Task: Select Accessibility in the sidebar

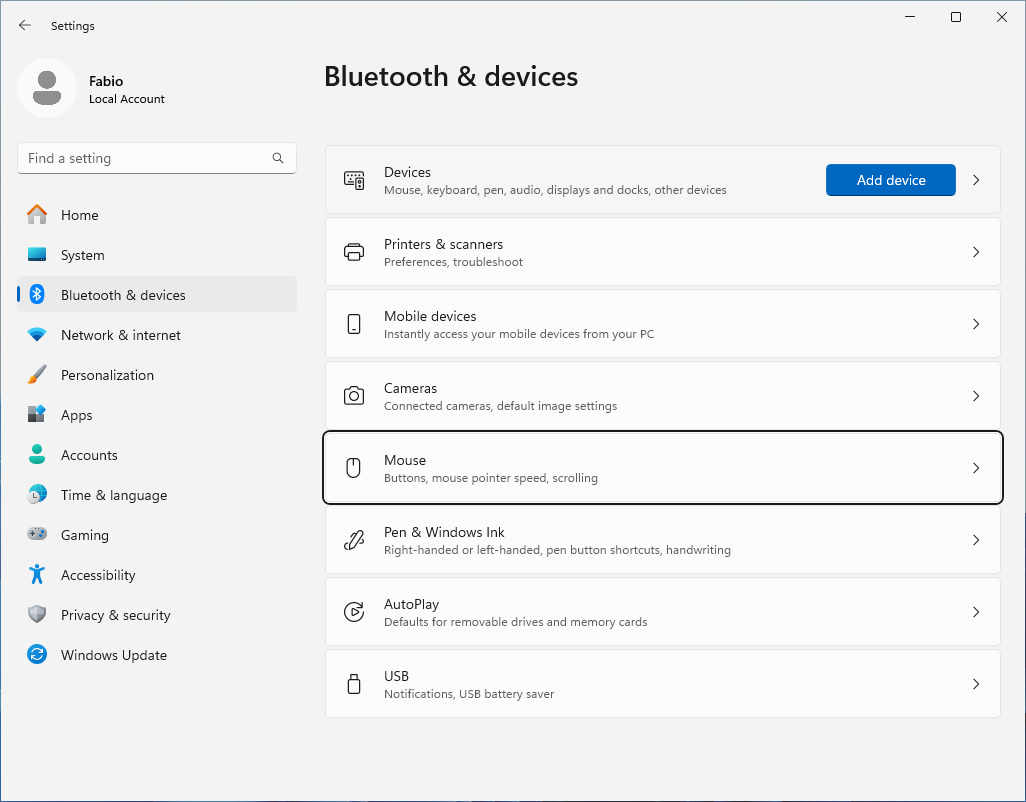Action: 157,574
